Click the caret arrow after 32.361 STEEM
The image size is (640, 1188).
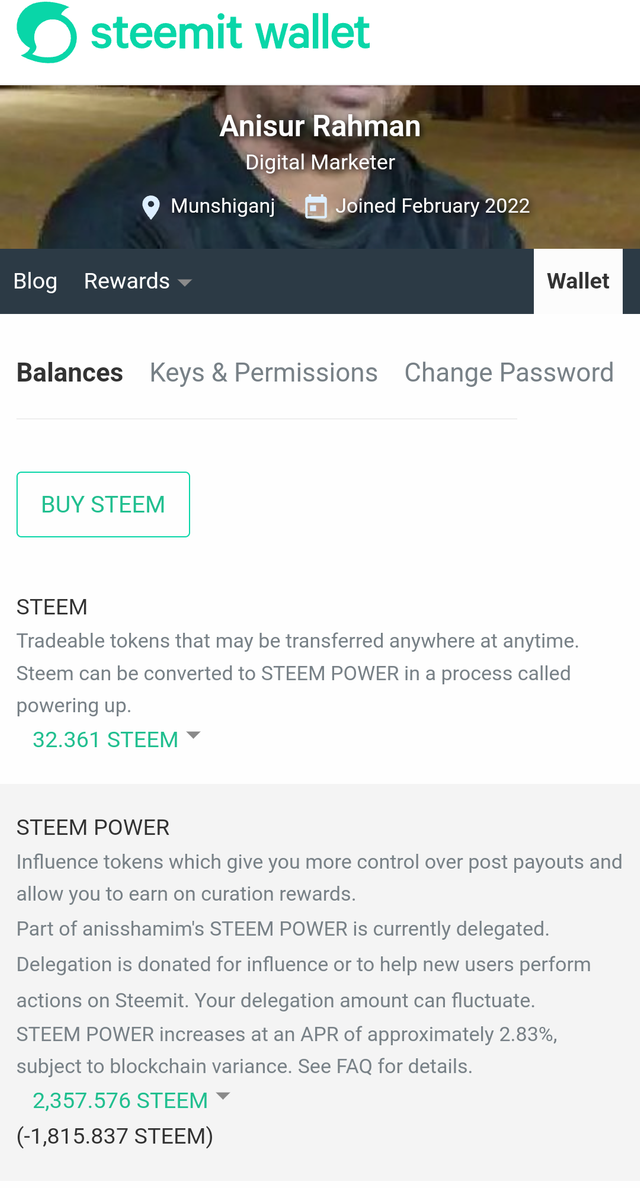tap(194, 736)
